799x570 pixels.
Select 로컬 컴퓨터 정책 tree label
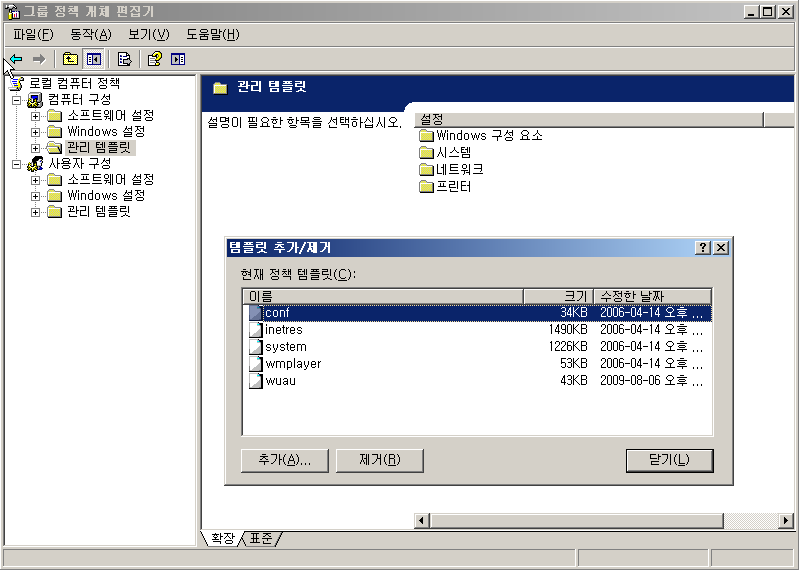74,83
